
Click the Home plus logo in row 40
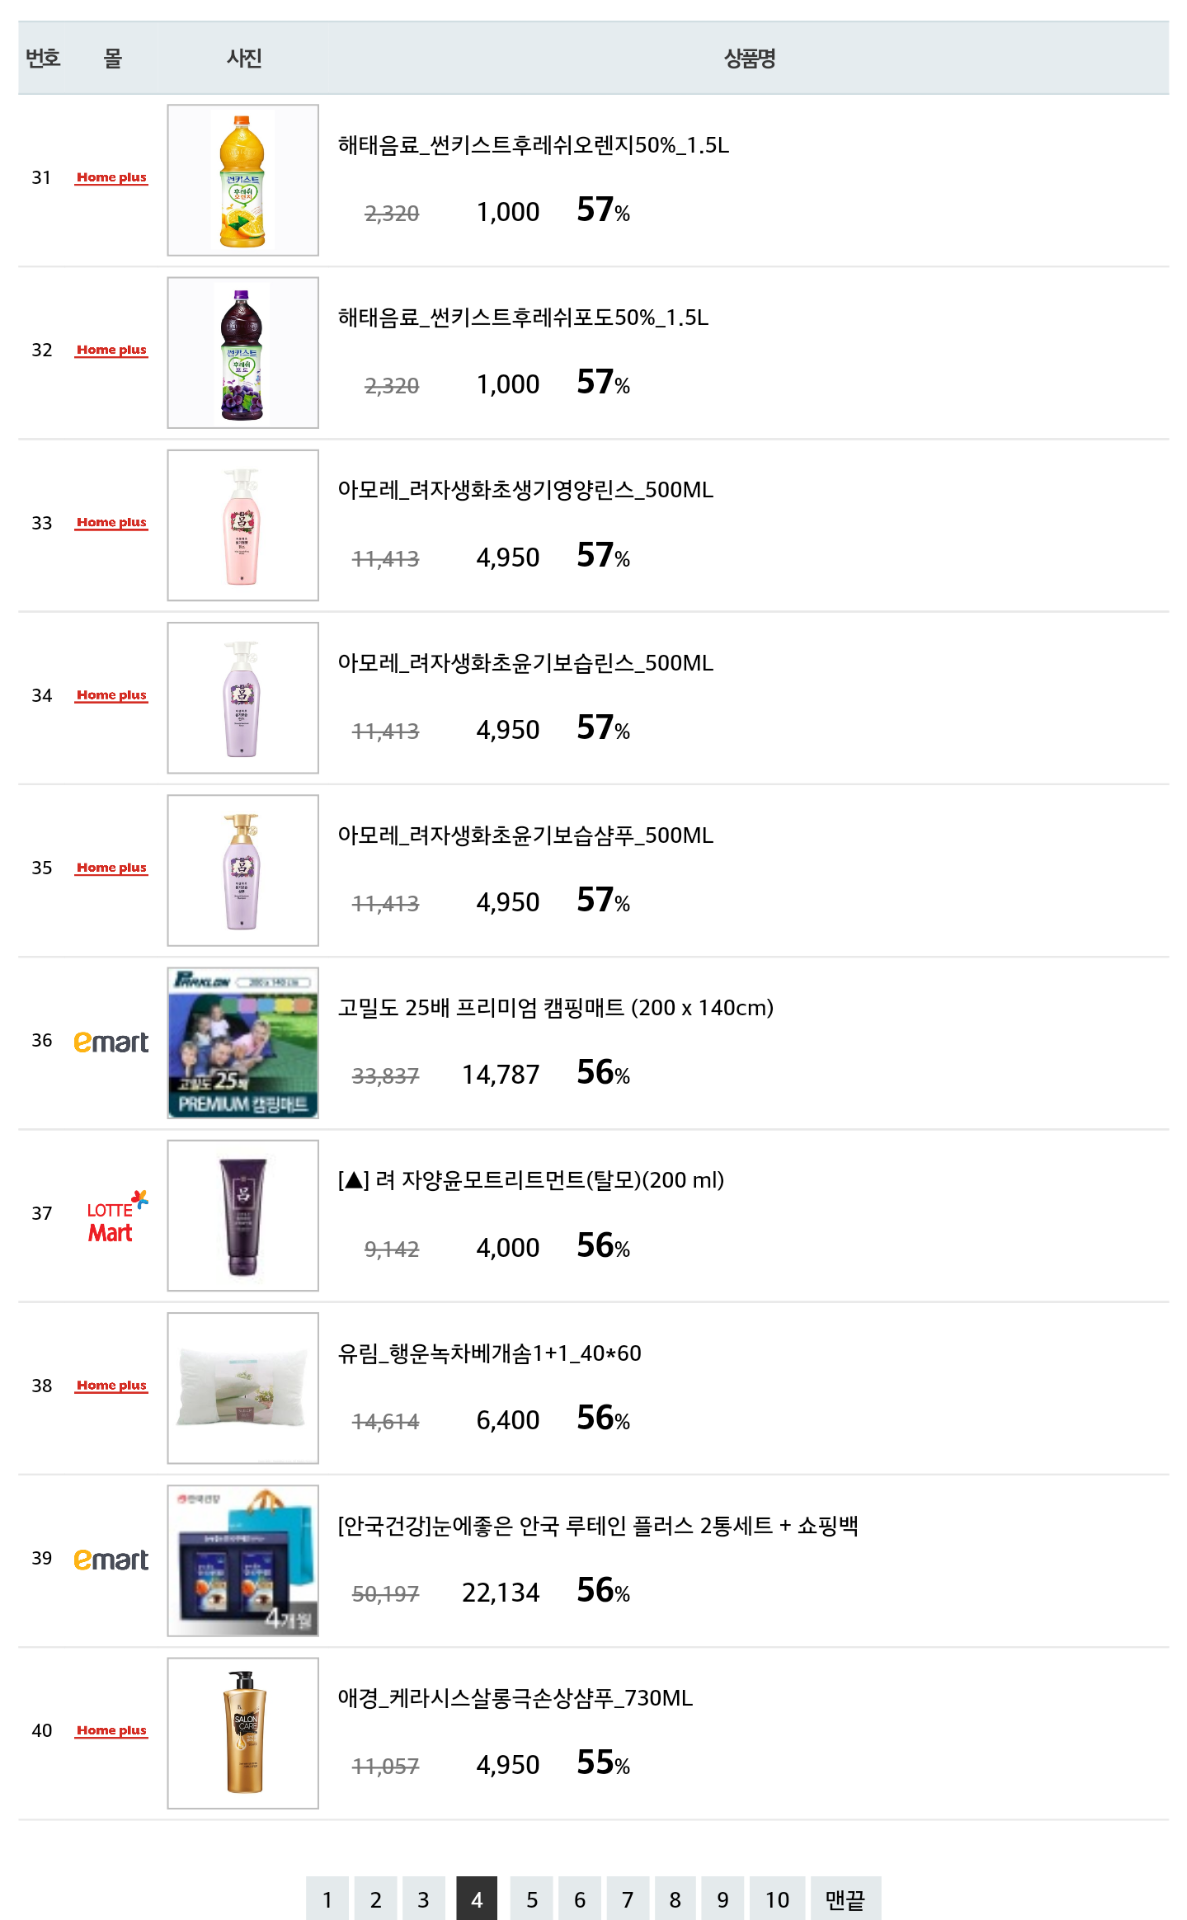[111, 1731]
